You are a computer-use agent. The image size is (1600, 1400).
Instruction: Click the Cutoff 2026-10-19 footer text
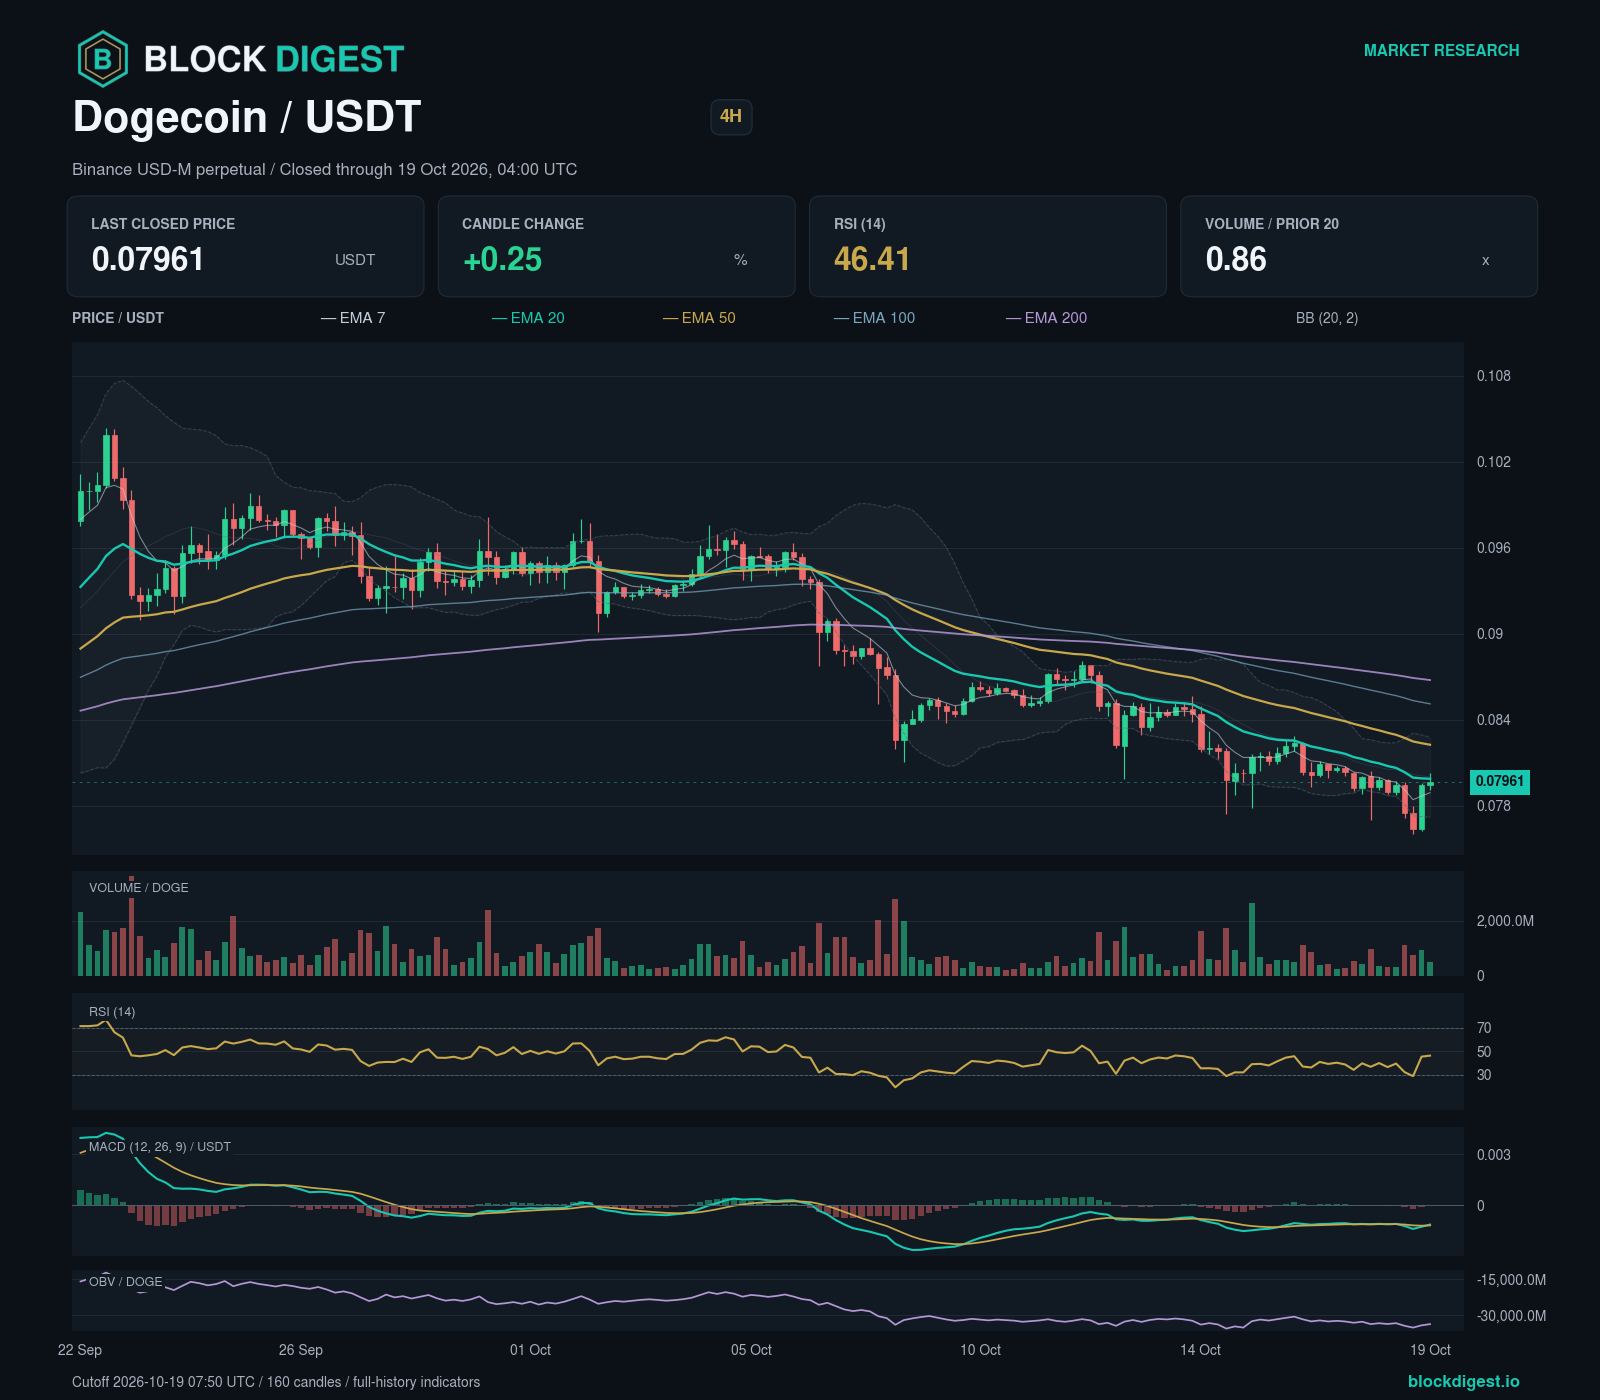coord(276,1382)
